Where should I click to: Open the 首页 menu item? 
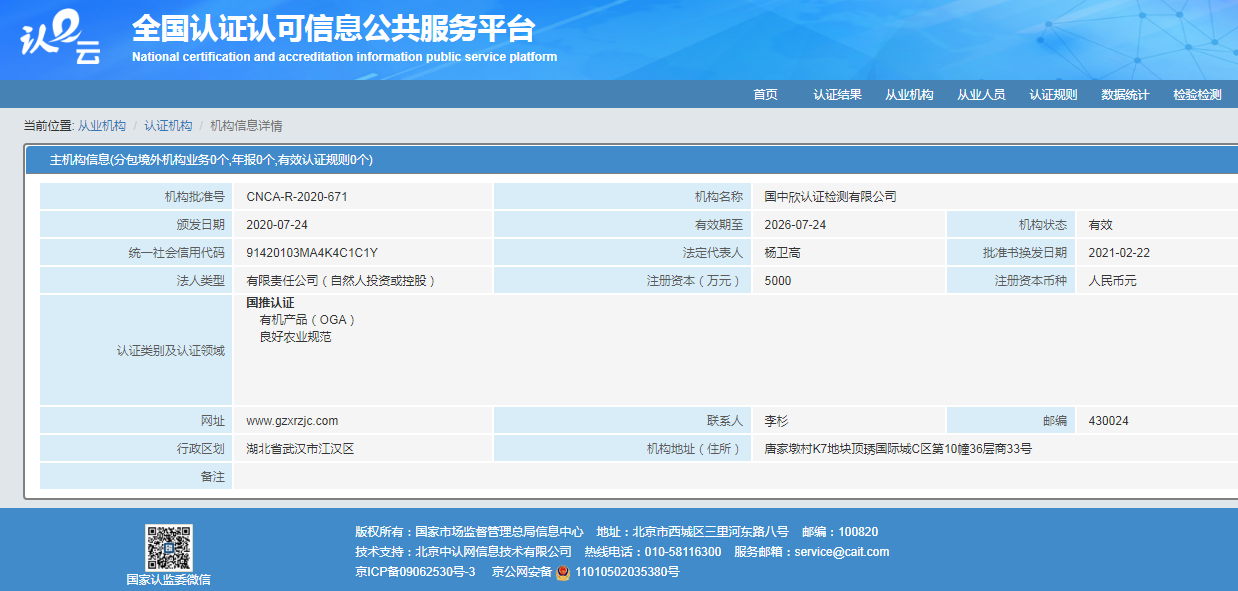click(x=765, y=95)
